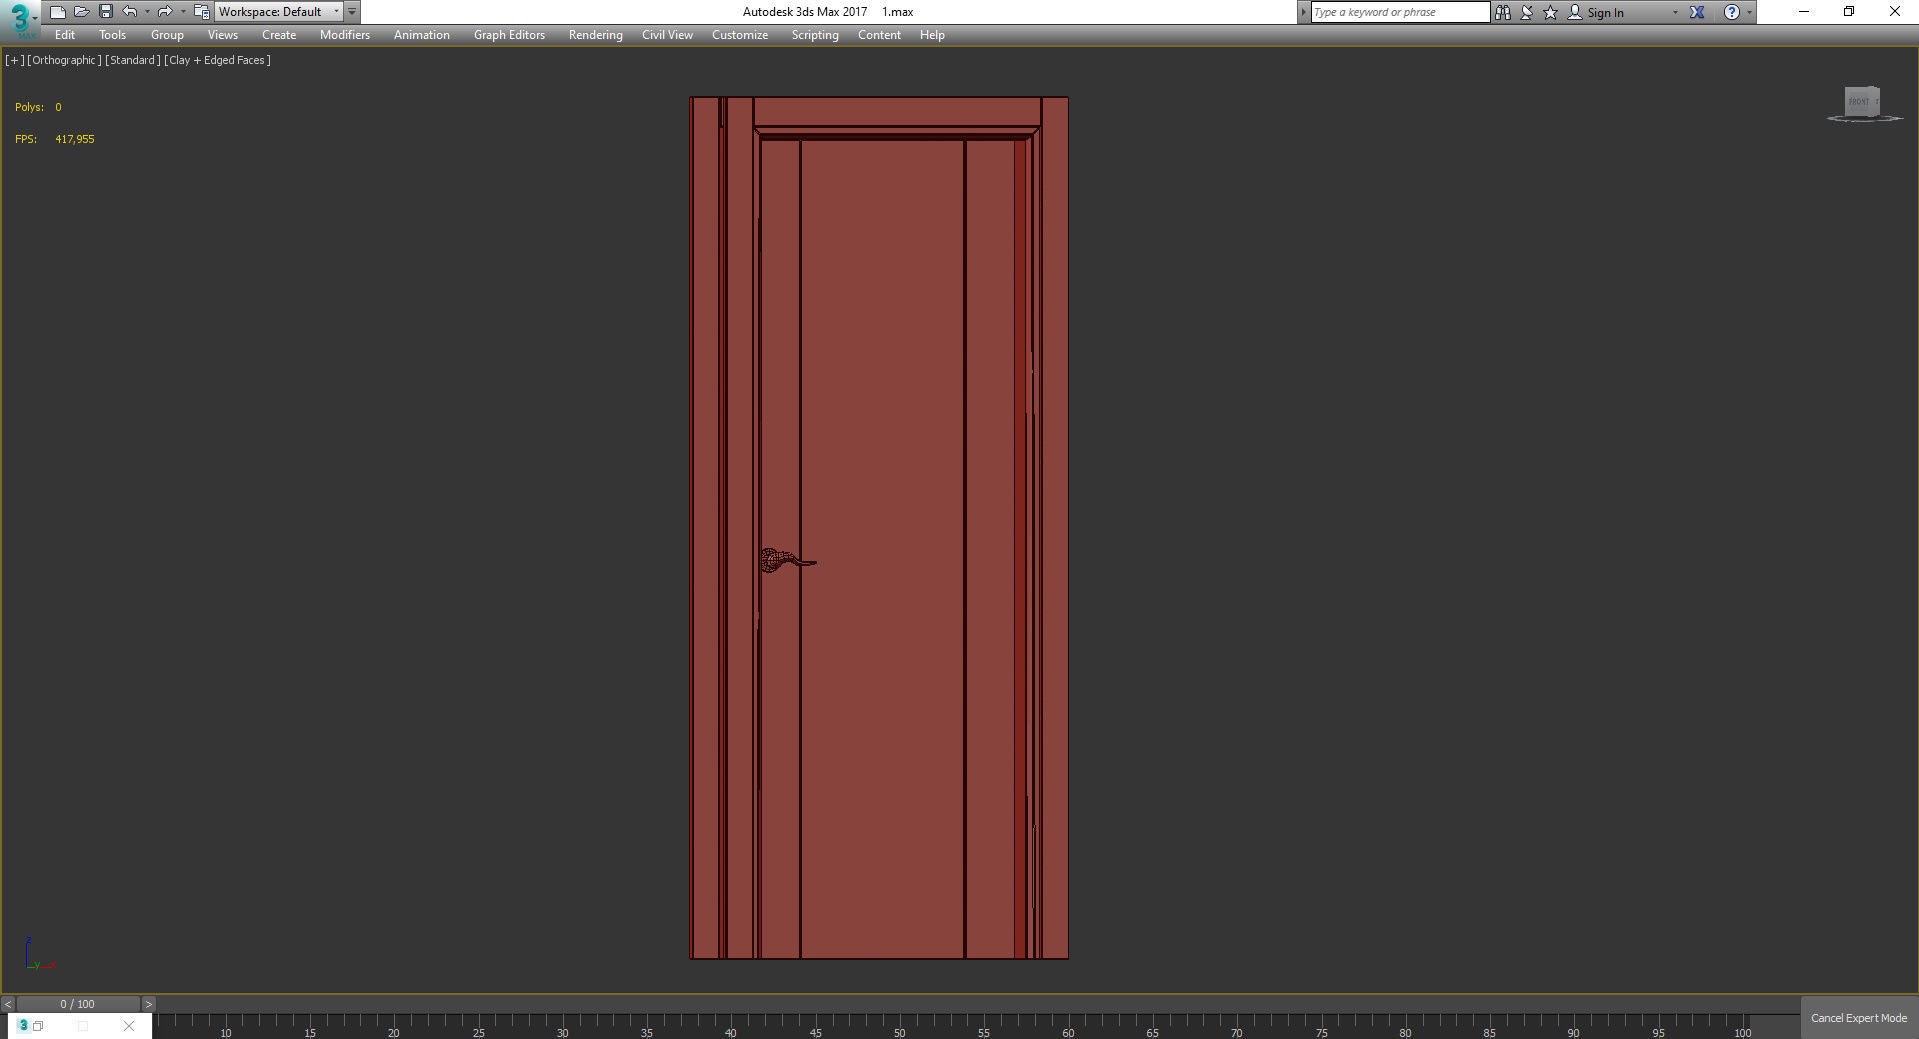Open the Autodesk Exchange X icon
This screenshot has width=1919, height=1039.
[1697, 12]
